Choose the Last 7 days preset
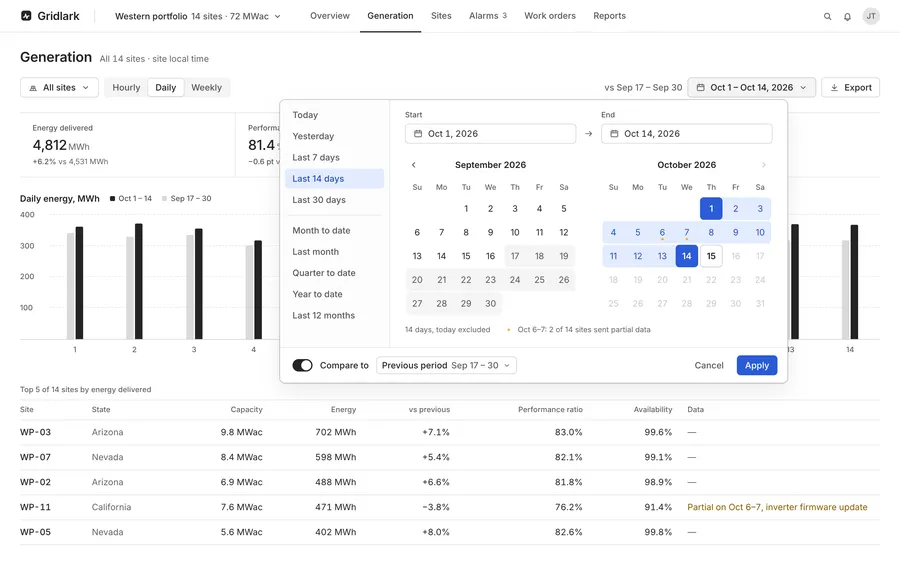The image size is (900, 562). (x=334, y=157)
